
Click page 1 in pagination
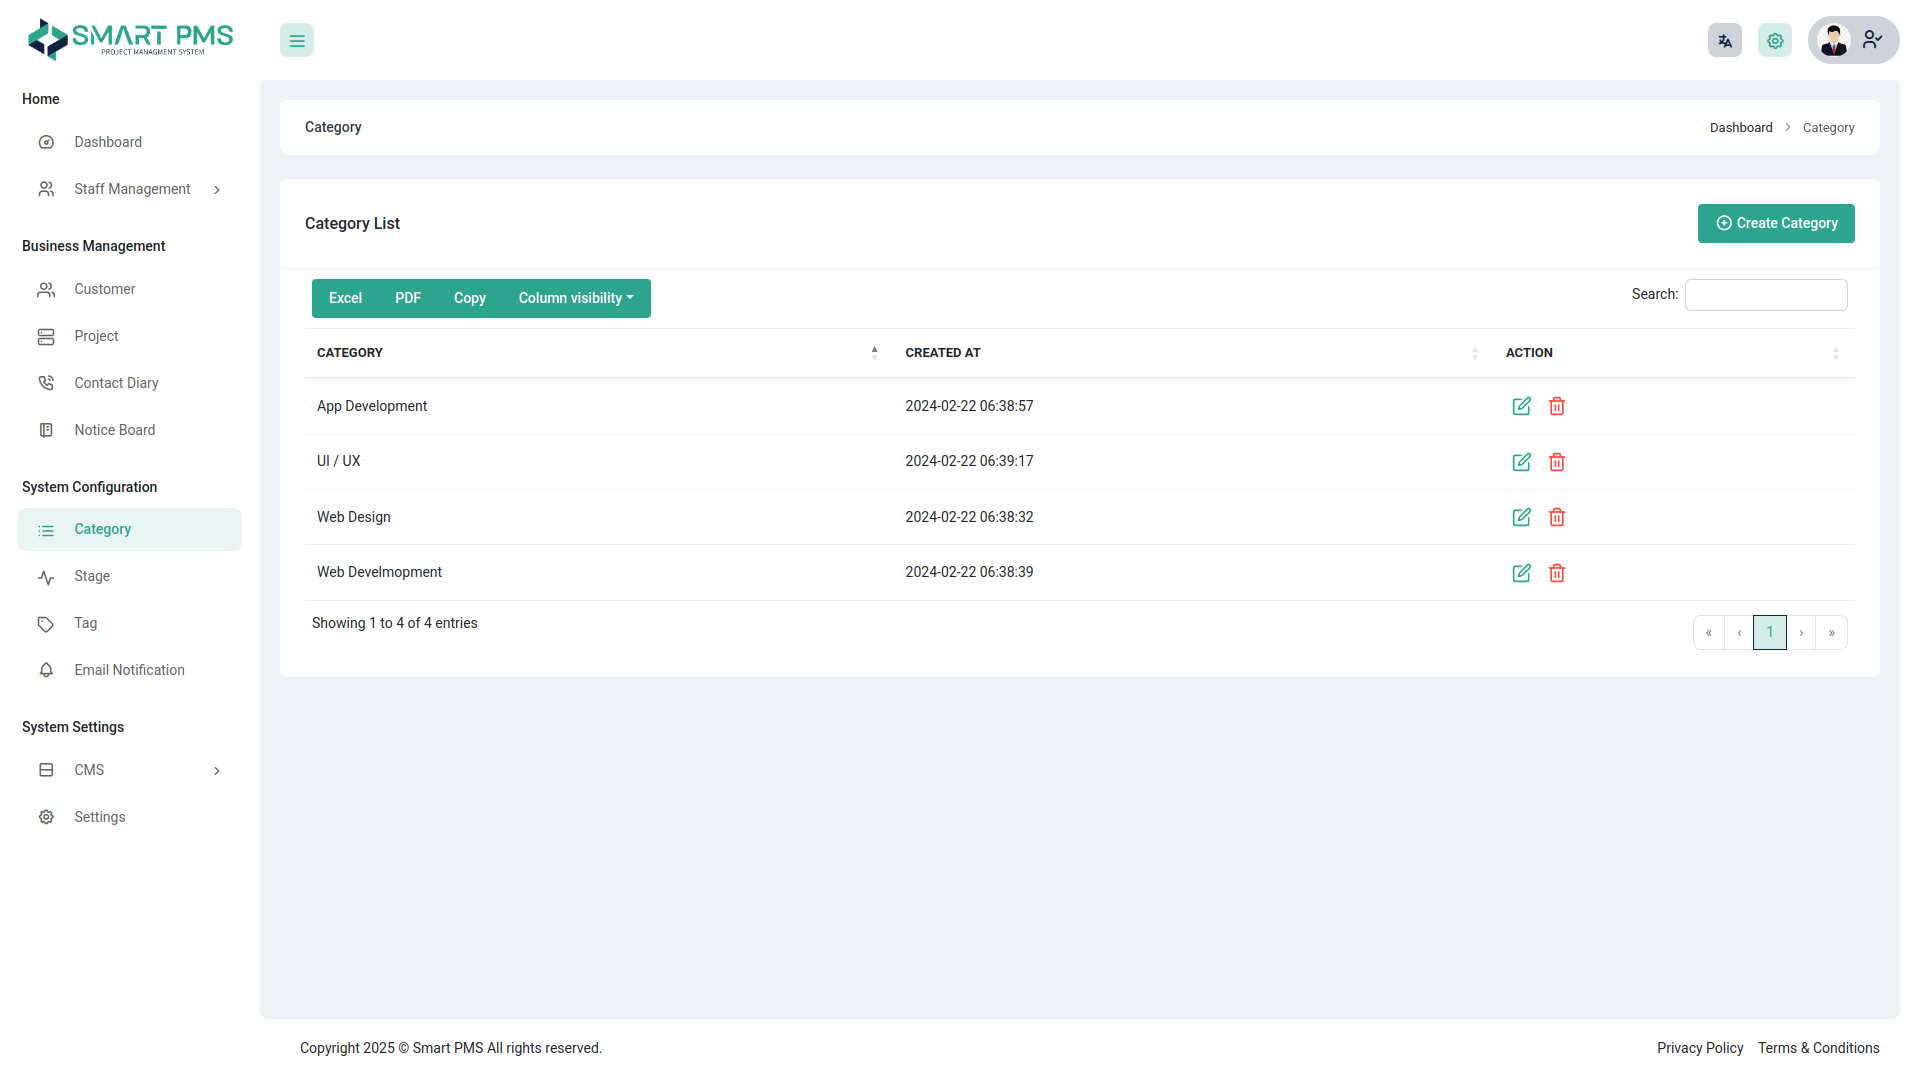(1769, 632)
